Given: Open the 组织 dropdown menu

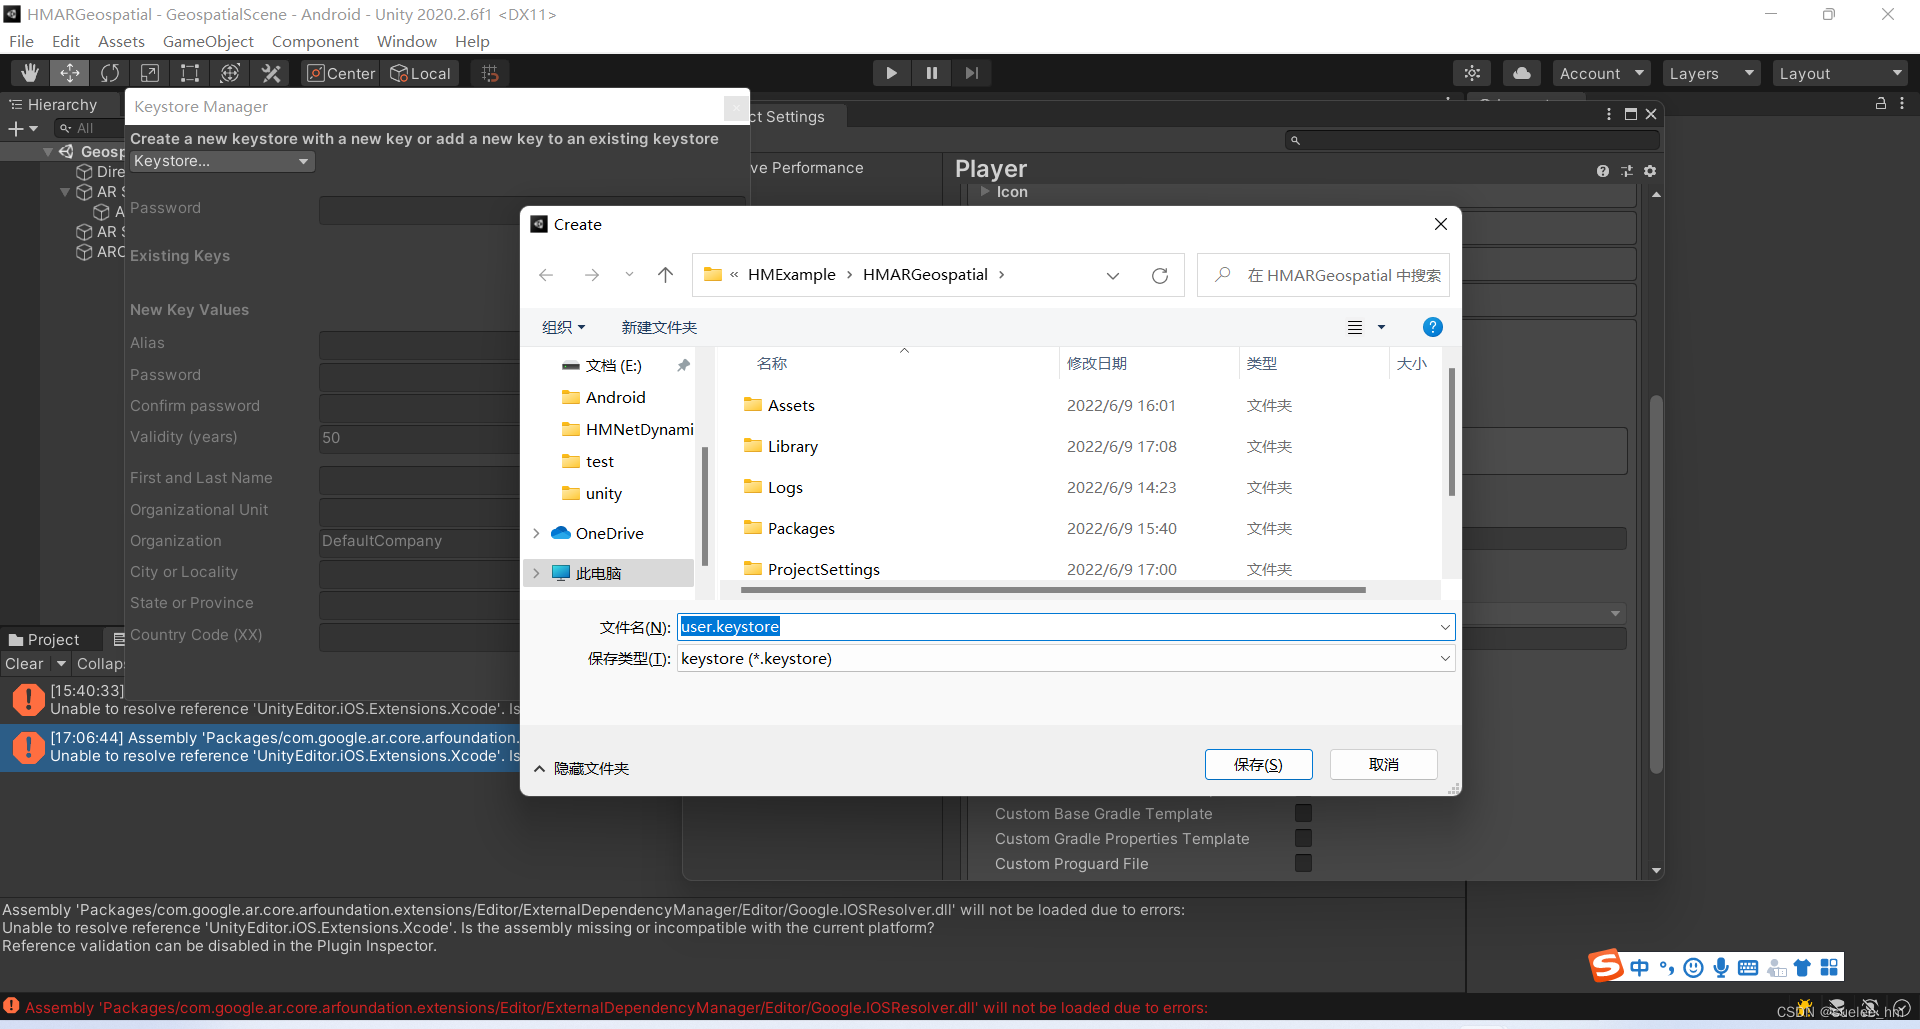Looking at the screenshot, I should coord(563,327).
